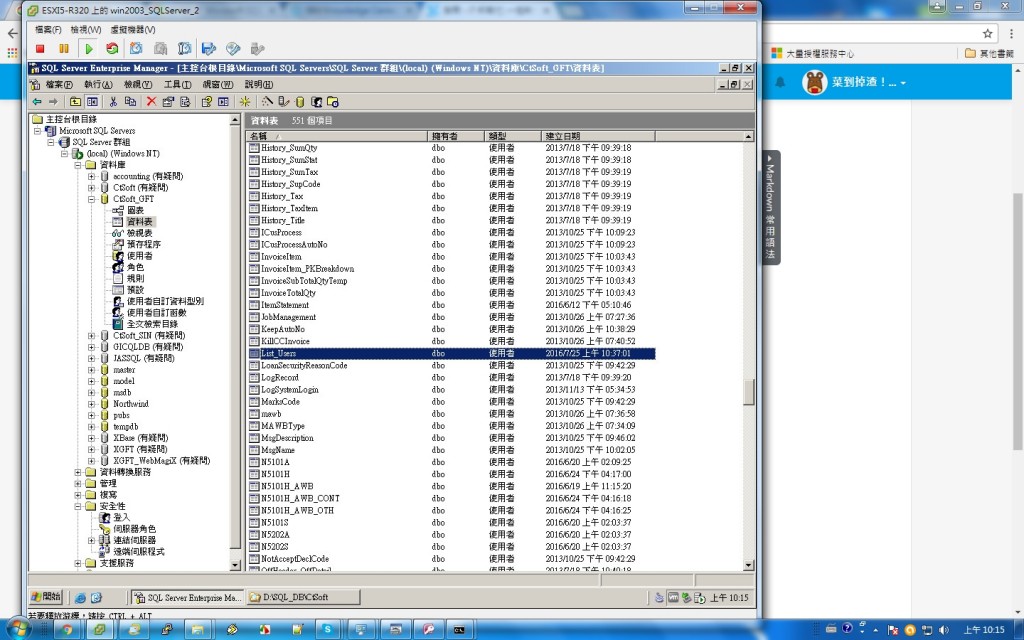Pause the virtual machine with the orange icon
This screenshot has height=640, width=1024.
coord(64,49)
